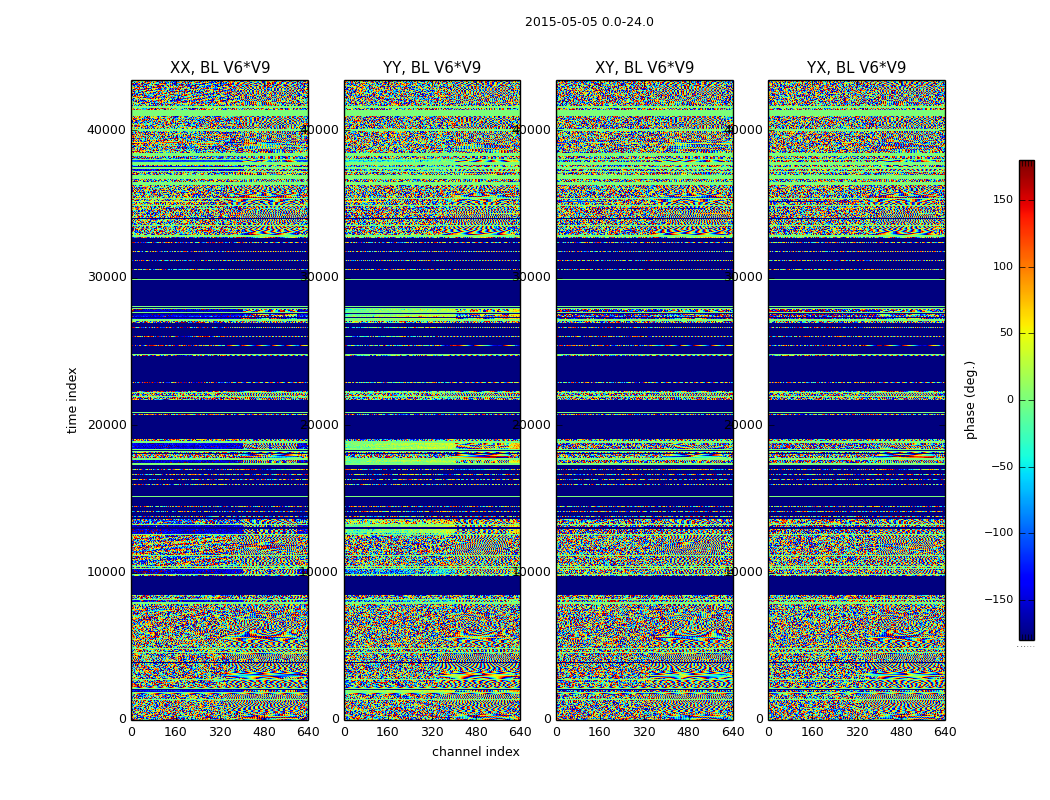Select the 'XX, BL V6*V9' subplot title
The image size is (1050, 800).
tap(220, 68)
